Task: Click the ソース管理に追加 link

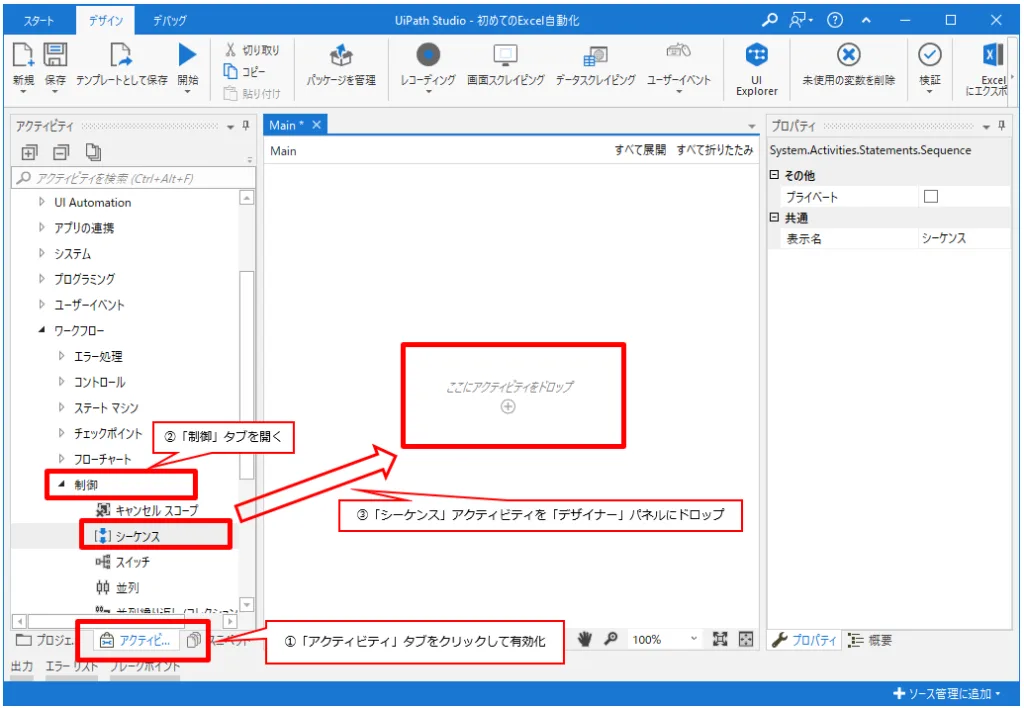Action: (948, 694)
